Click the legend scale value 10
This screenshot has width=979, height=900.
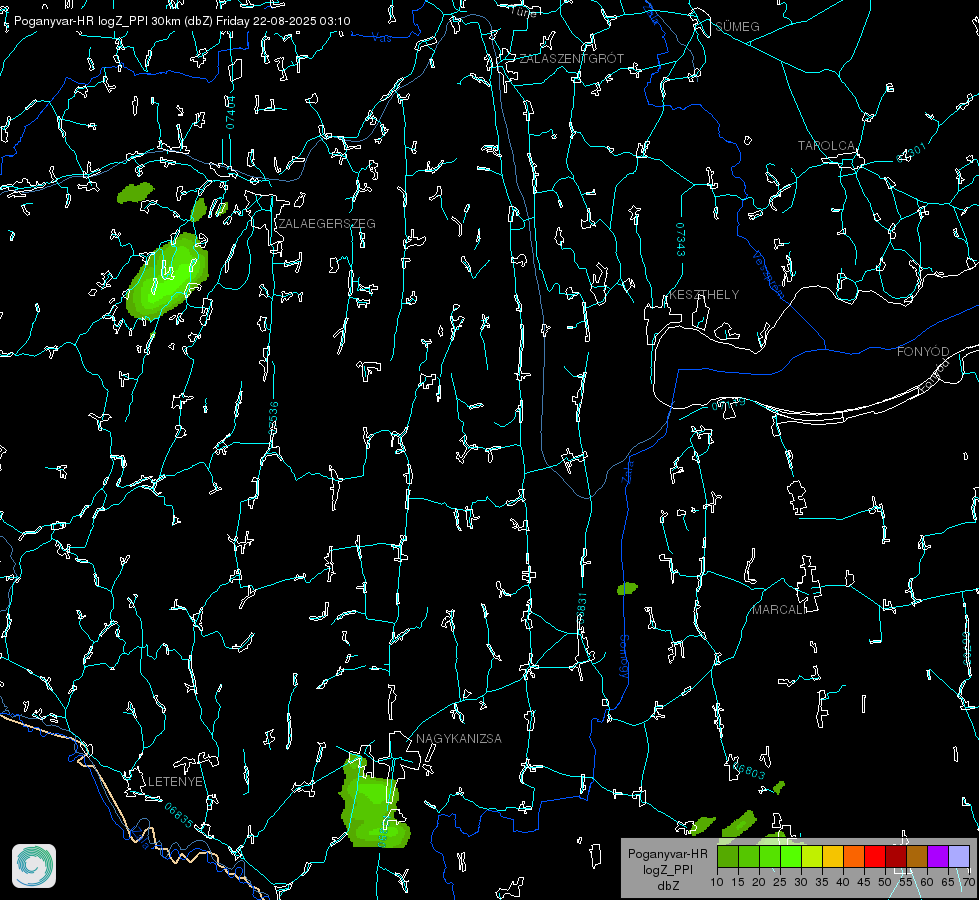[717, 882]
